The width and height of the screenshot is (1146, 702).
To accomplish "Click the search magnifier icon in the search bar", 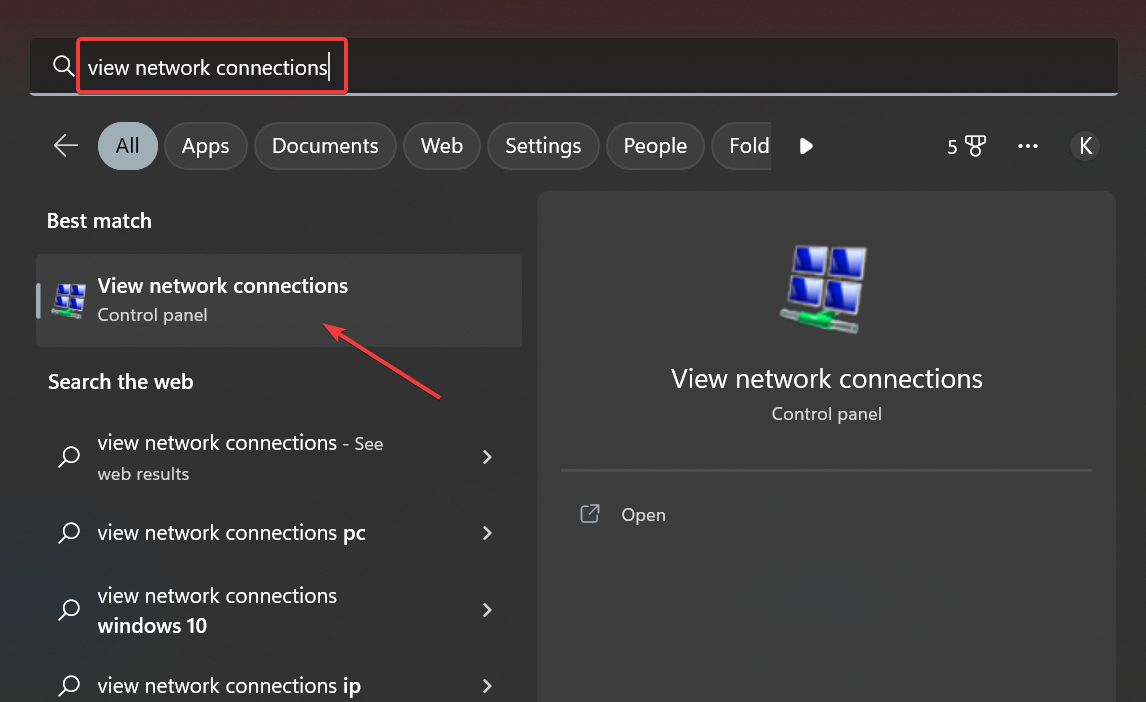I will (x=64, y=66).
